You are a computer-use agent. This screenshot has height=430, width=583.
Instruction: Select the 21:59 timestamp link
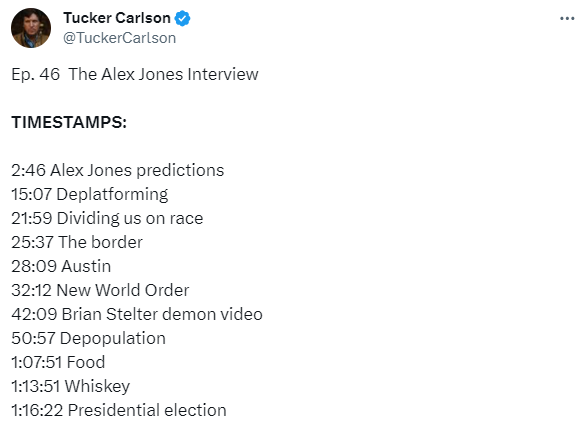point(32,218)
